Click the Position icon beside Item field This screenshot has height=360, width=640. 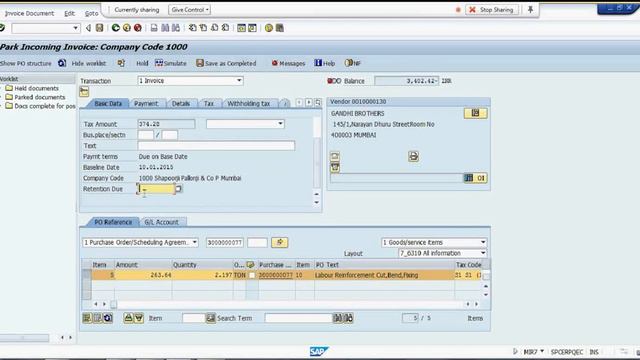(x=210, y=318)
